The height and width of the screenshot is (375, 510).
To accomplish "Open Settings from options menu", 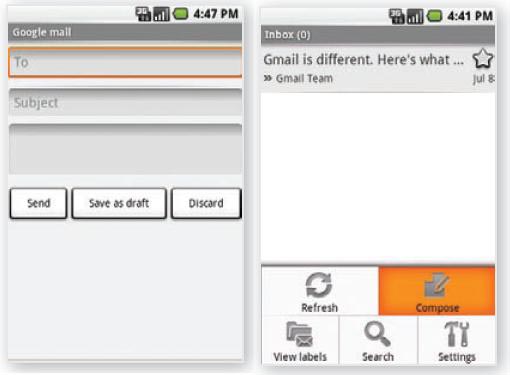I will 456,340.
